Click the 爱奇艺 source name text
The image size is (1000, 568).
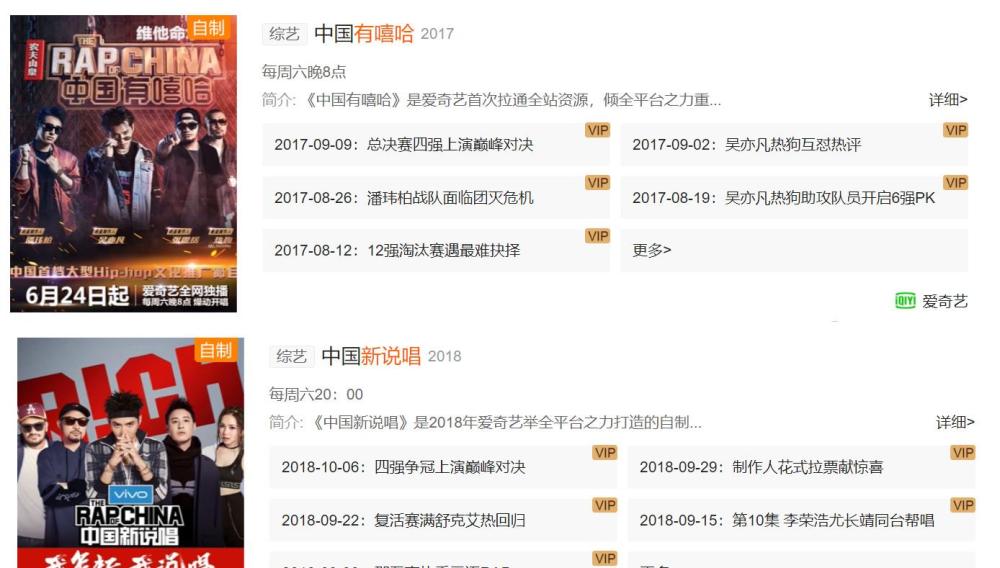[x=945, y=302]
